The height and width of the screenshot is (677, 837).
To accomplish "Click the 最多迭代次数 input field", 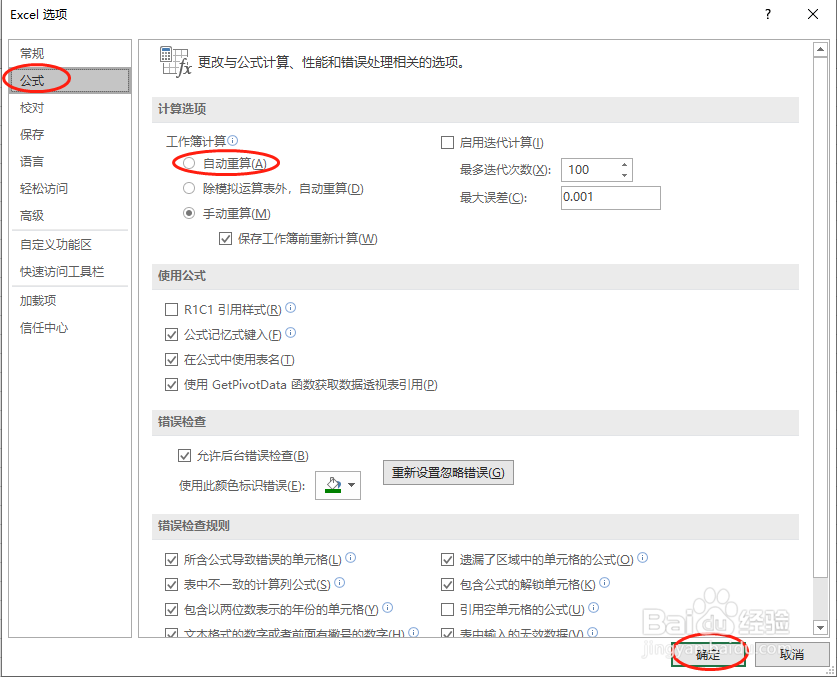I will tap(590, 170).
